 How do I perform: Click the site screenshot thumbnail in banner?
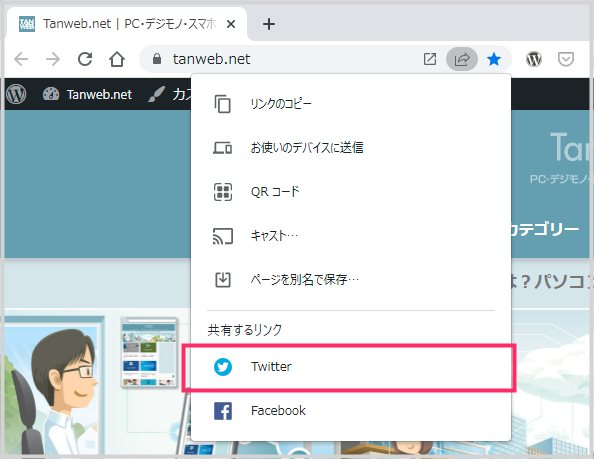click(149, 352)
